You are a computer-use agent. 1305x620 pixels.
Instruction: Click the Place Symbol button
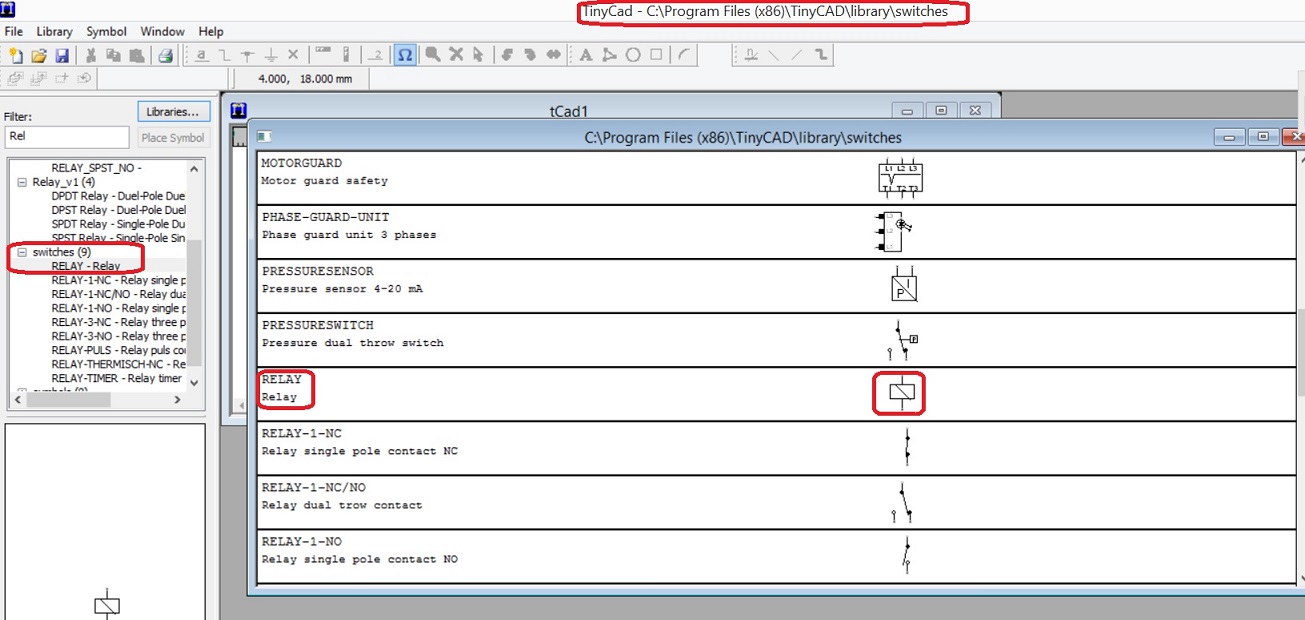coord(173,138)
